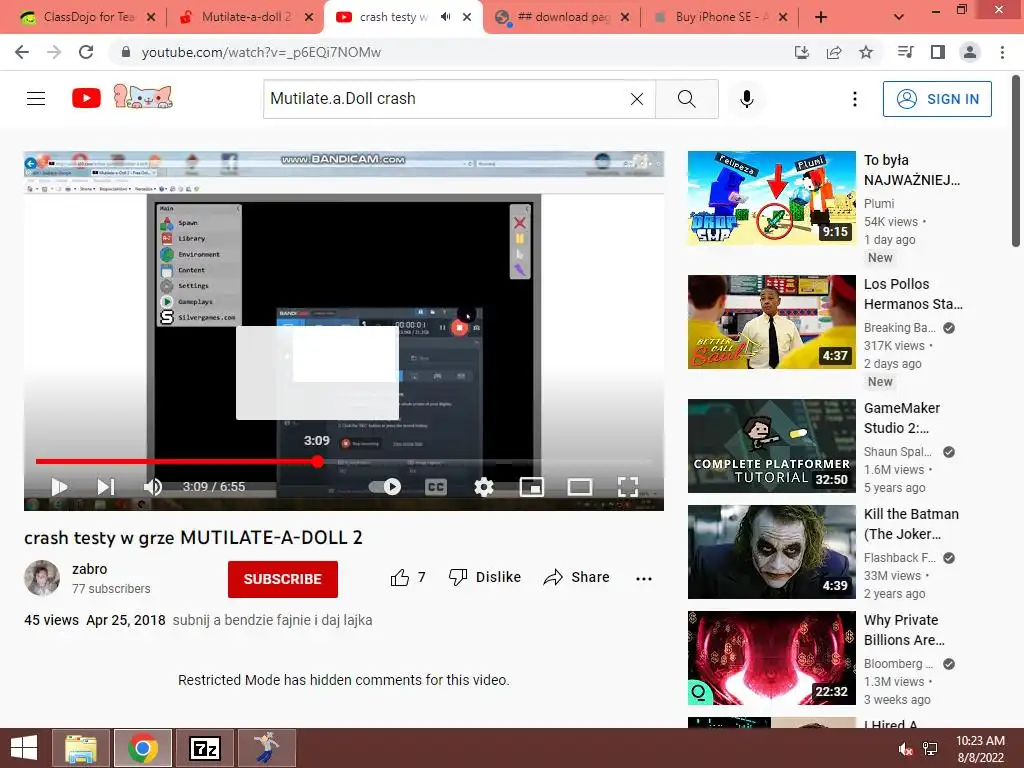Open 7-Zip from the taskbar
This screenshot has height=768, width=1024.
point(205,748)
